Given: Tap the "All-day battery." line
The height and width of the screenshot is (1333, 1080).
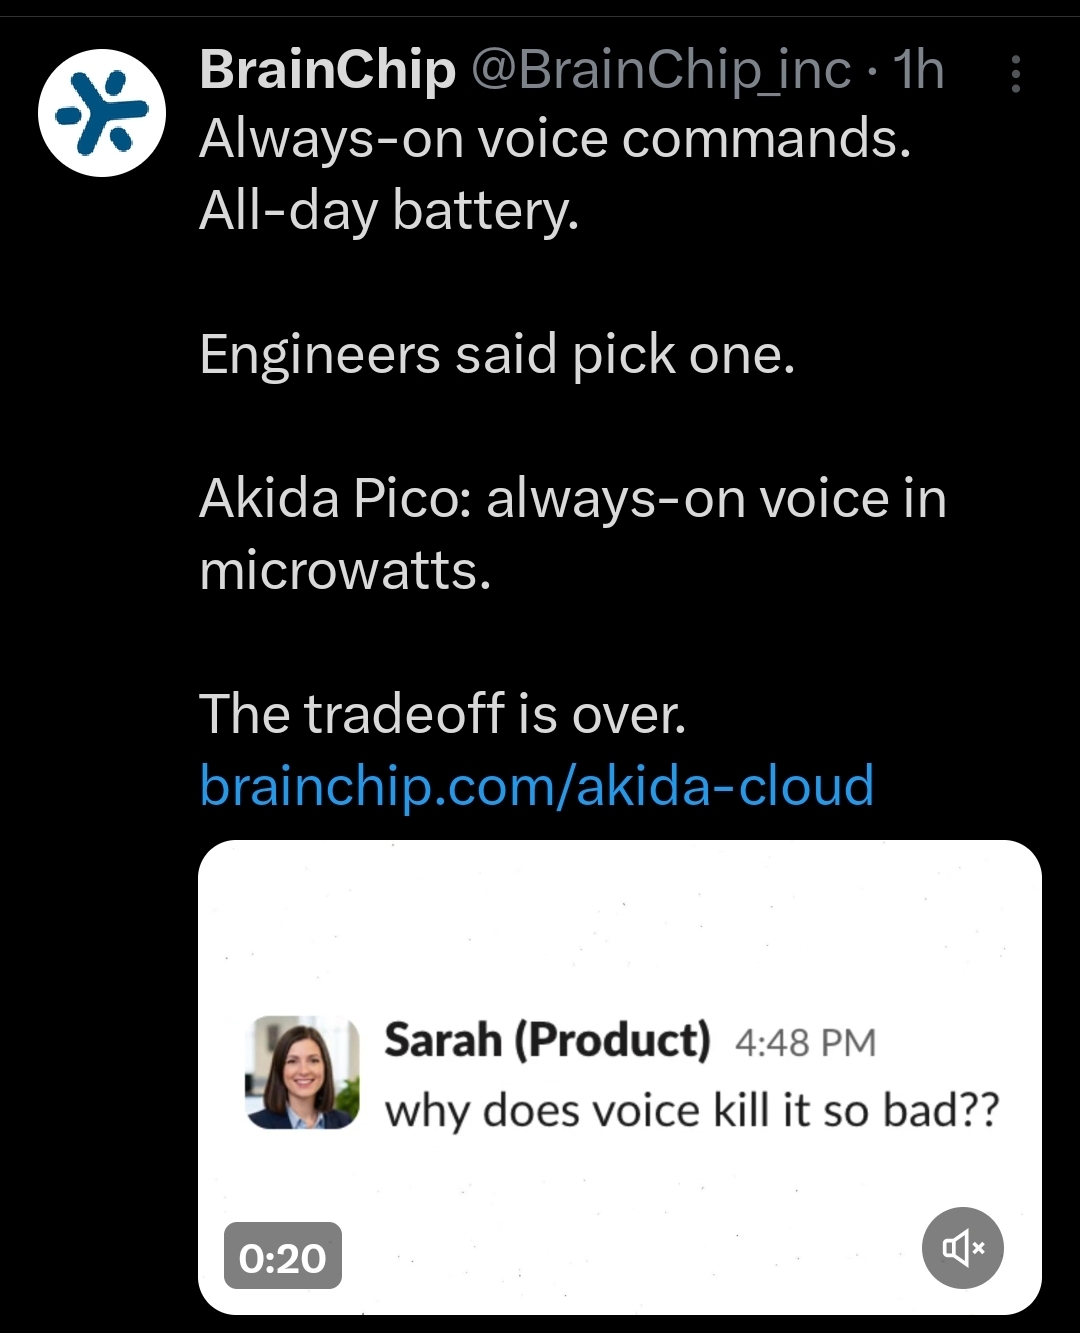Looking at the screenshot, I should (389, 210).
